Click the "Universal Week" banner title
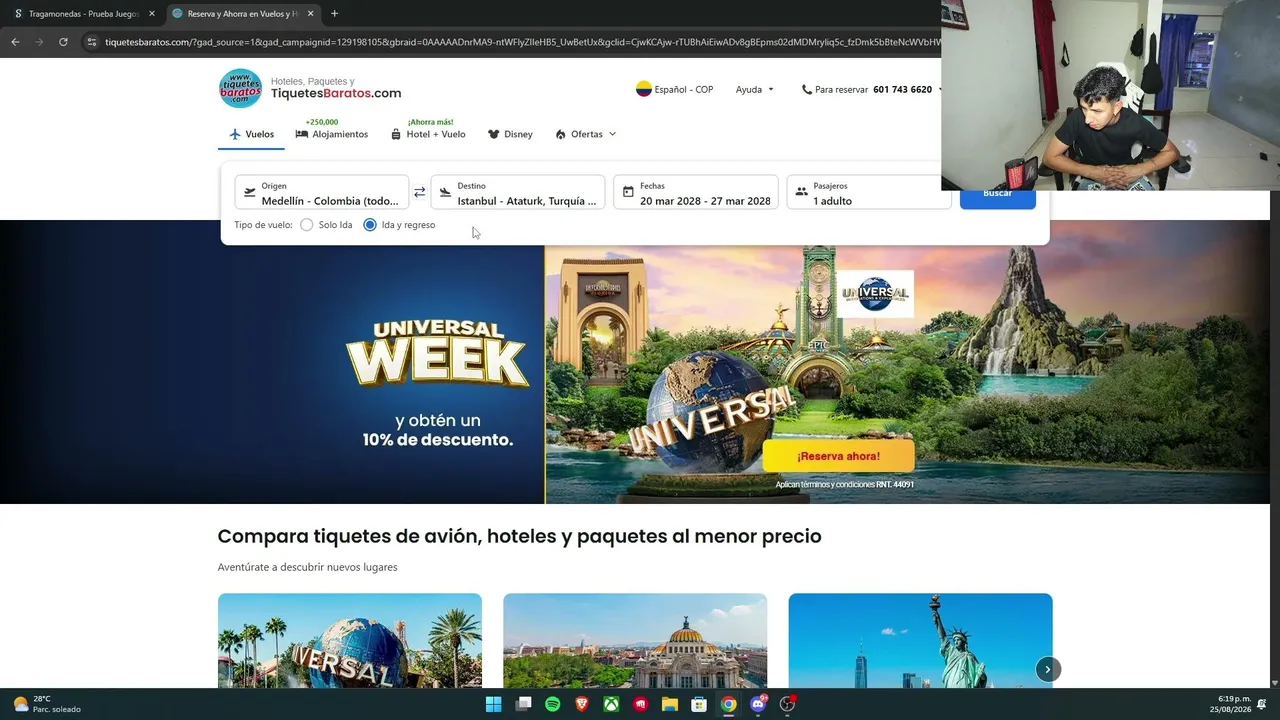This screenshot has height=720, width=1280. click(x=437, y=353)
